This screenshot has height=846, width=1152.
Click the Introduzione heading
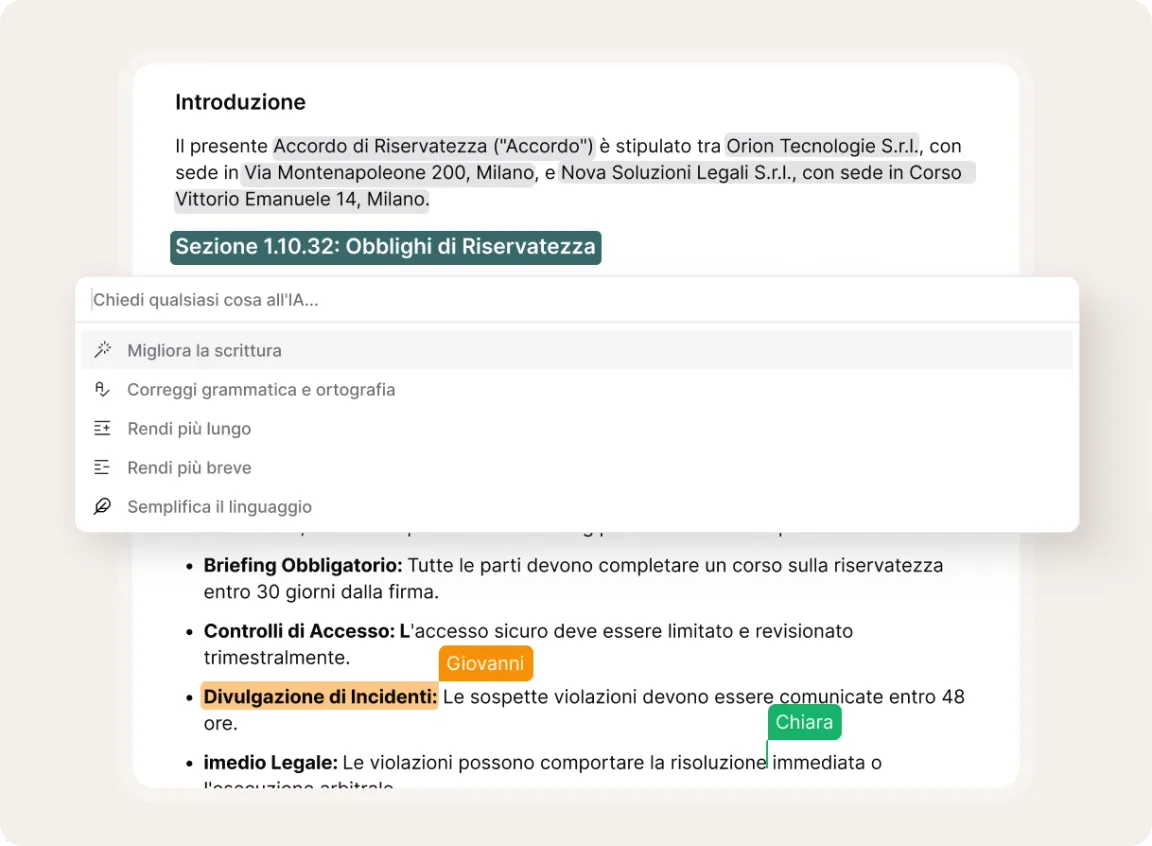pyautogui.click(x=240, y=102)
